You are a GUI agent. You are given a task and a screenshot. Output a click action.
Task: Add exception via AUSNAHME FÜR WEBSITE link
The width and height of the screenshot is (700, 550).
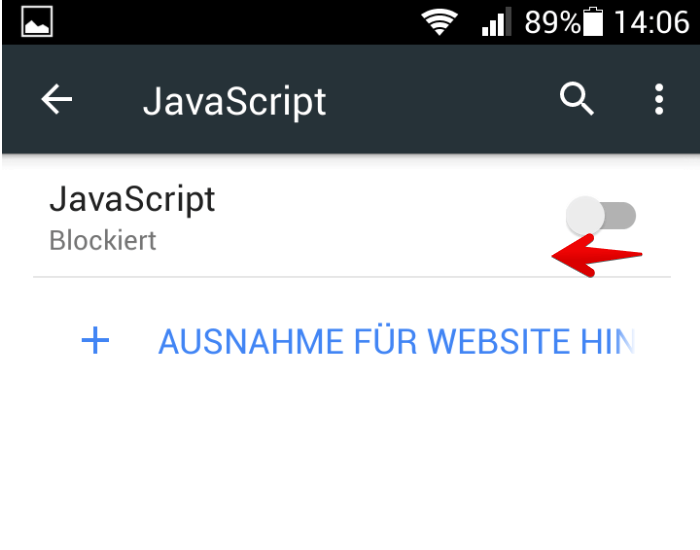pos(396,342)
